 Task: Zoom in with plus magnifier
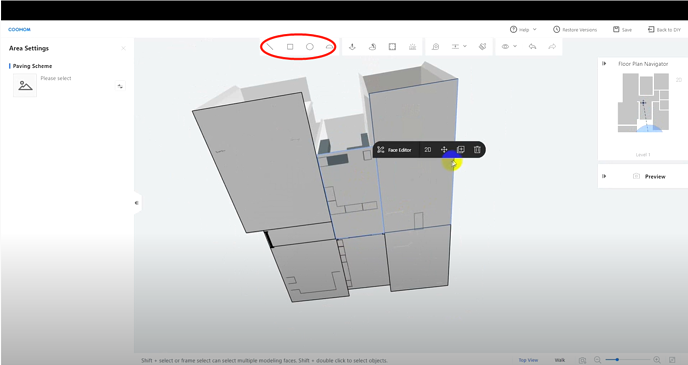click(x=657, y=360)
